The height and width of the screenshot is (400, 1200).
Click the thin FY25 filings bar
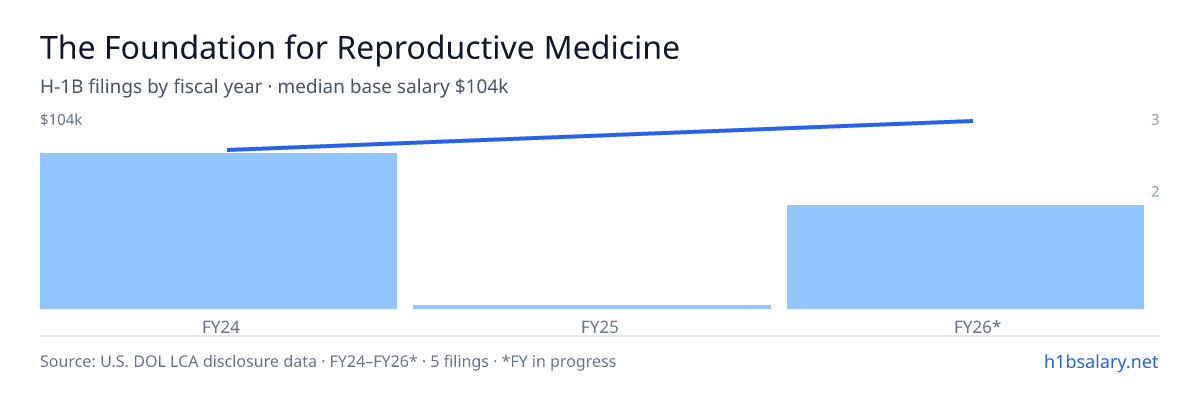592,307
